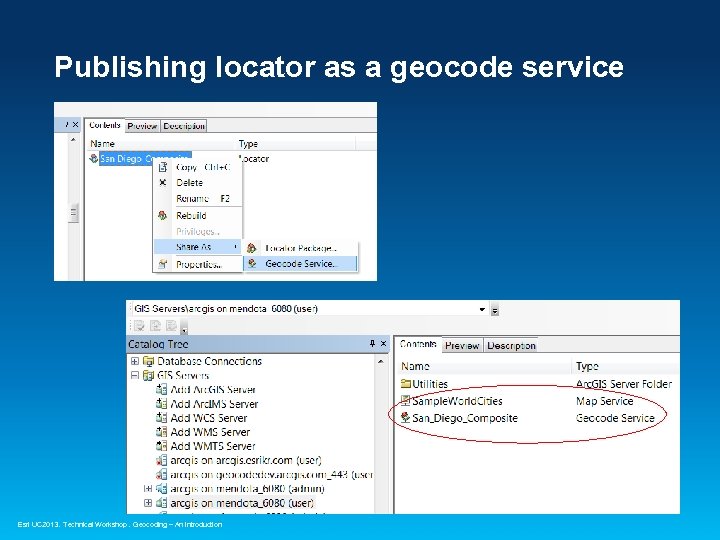Click Add ArcGIS Server

[213, 390]
